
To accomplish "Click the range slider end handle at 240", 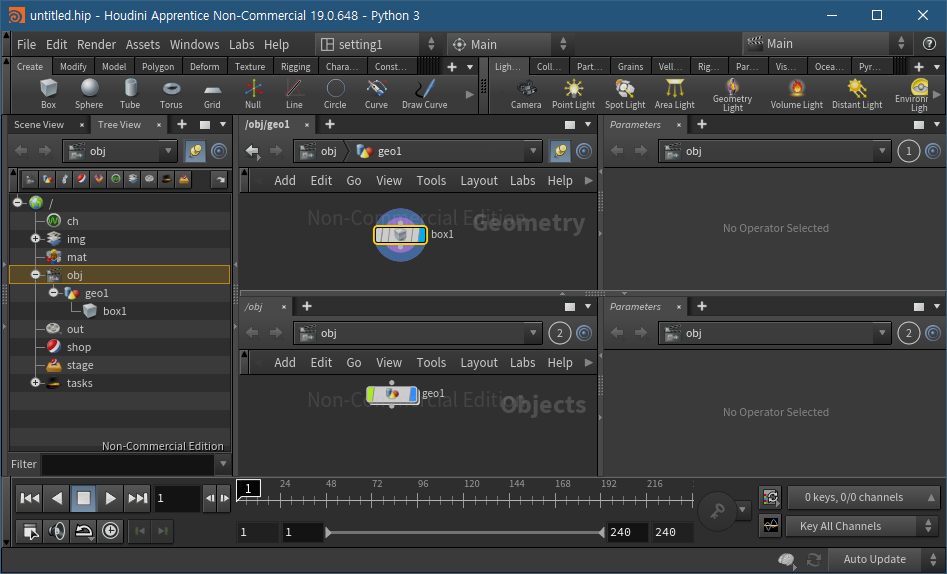I will pyautogui.click(x=602, y=532).
